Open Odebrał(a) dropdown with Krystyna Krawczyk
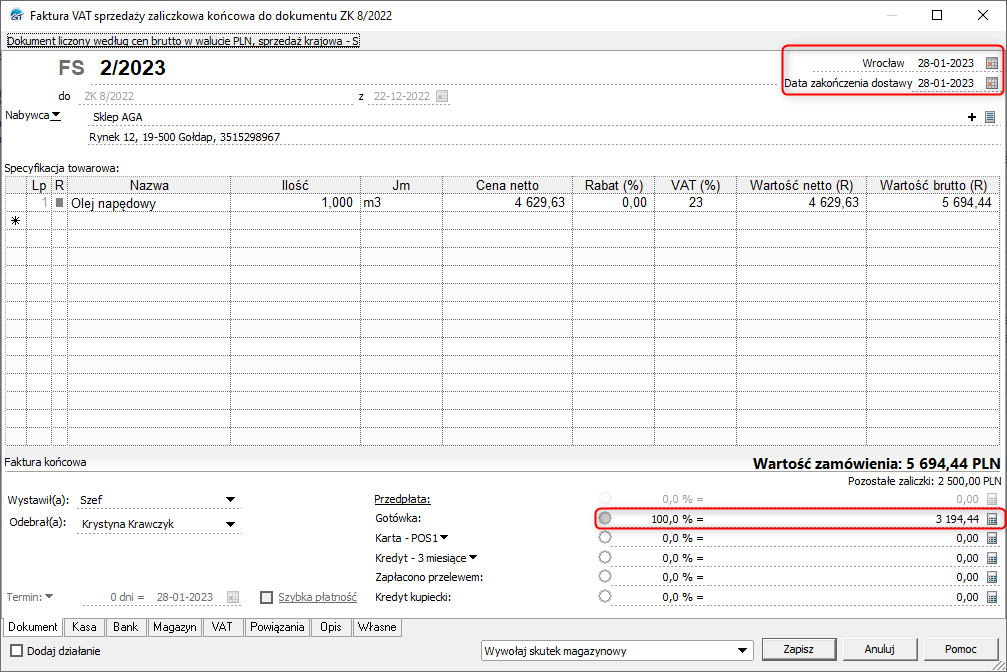The width and height of the screenshot is (1007, 672). (231, 524)
